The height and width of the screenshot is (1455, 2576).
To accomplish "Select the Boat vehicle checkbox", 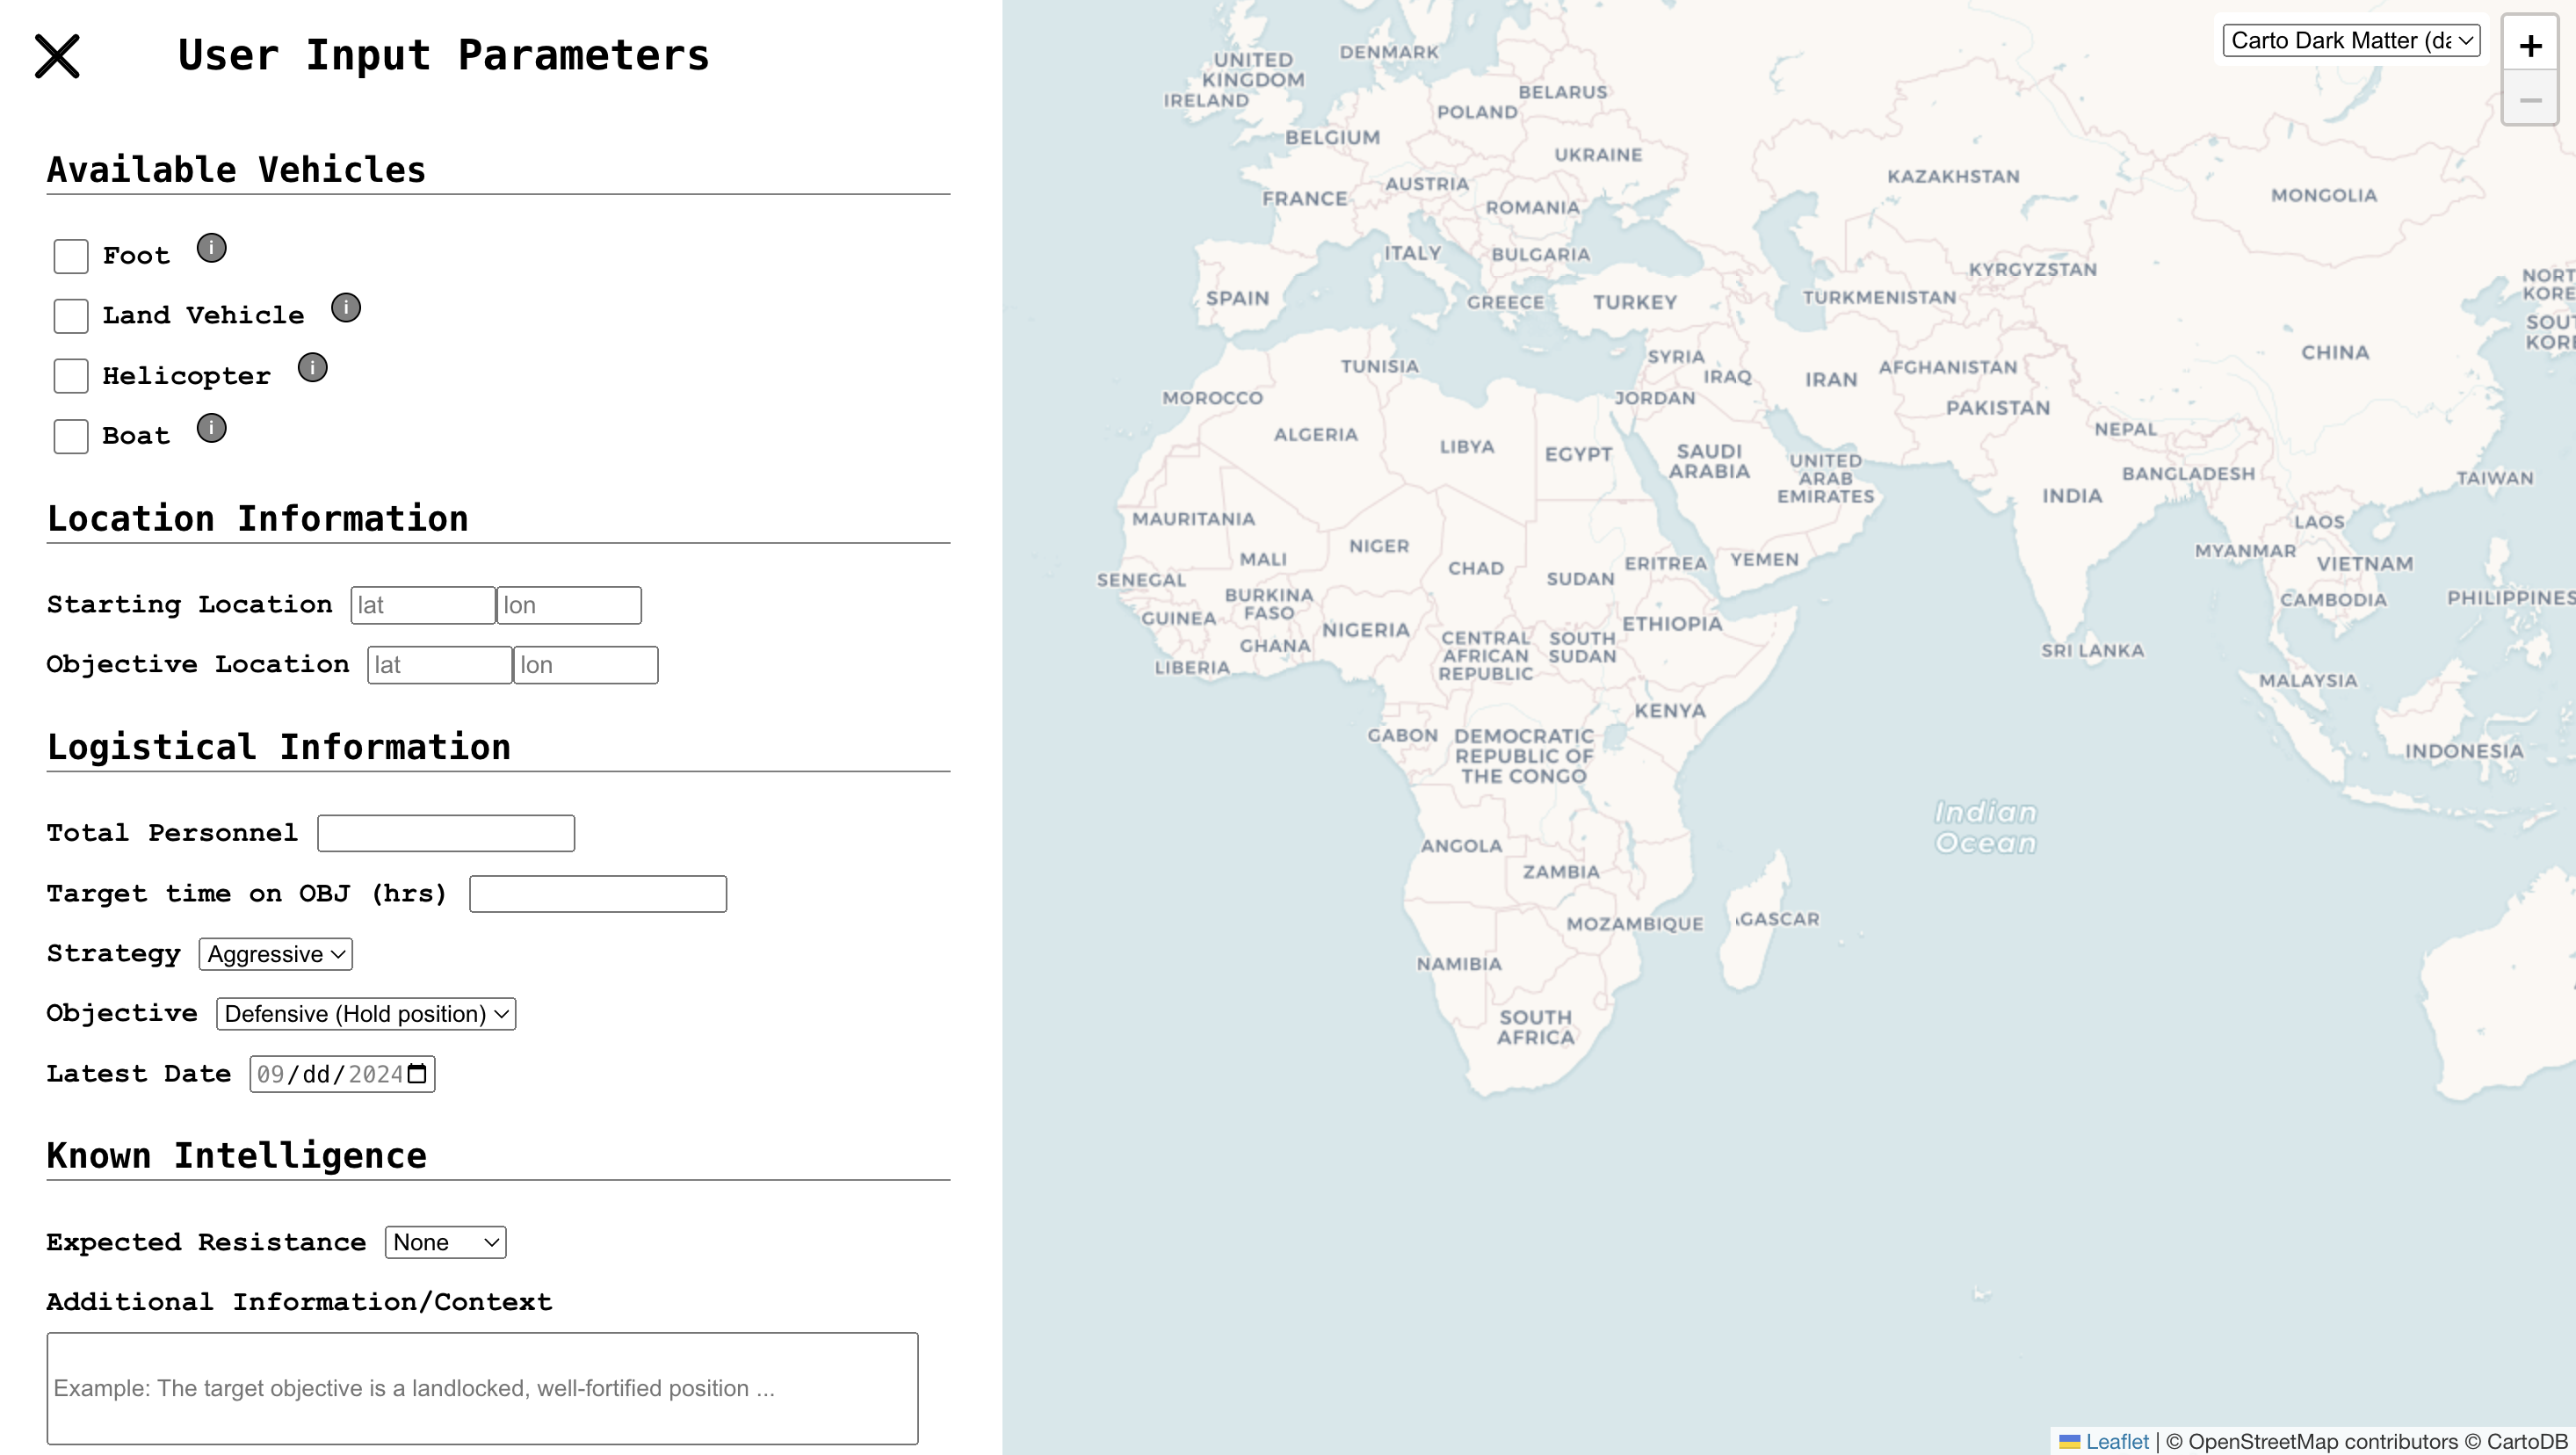I will coord(71,436).
